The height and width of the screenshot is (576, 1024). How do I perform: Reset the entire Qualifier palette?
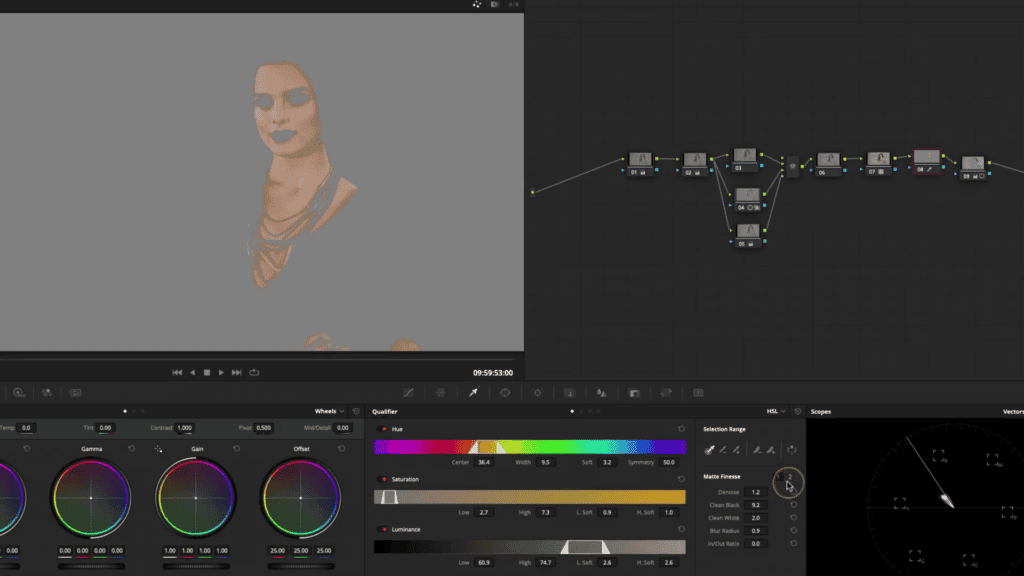click(x=797, y=411)
